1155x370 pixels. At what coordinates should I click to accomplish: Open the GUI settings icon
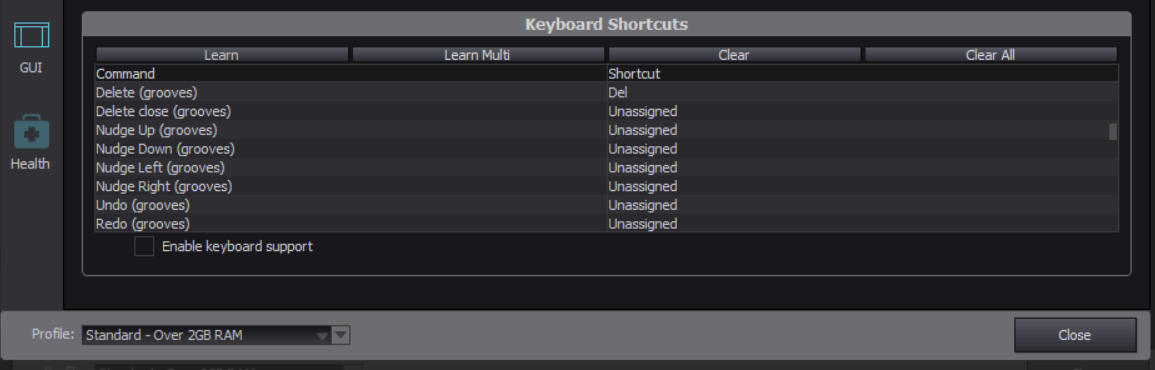coord(31,35)
